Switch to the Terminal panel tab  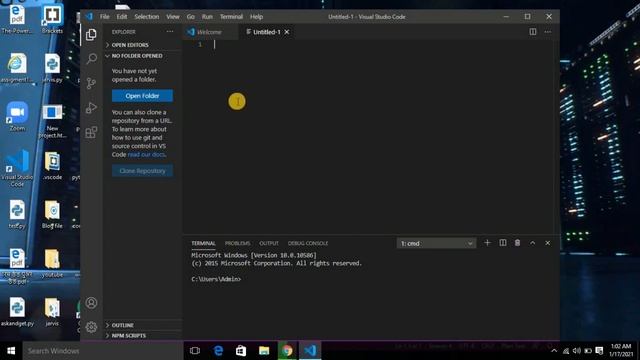203,243
